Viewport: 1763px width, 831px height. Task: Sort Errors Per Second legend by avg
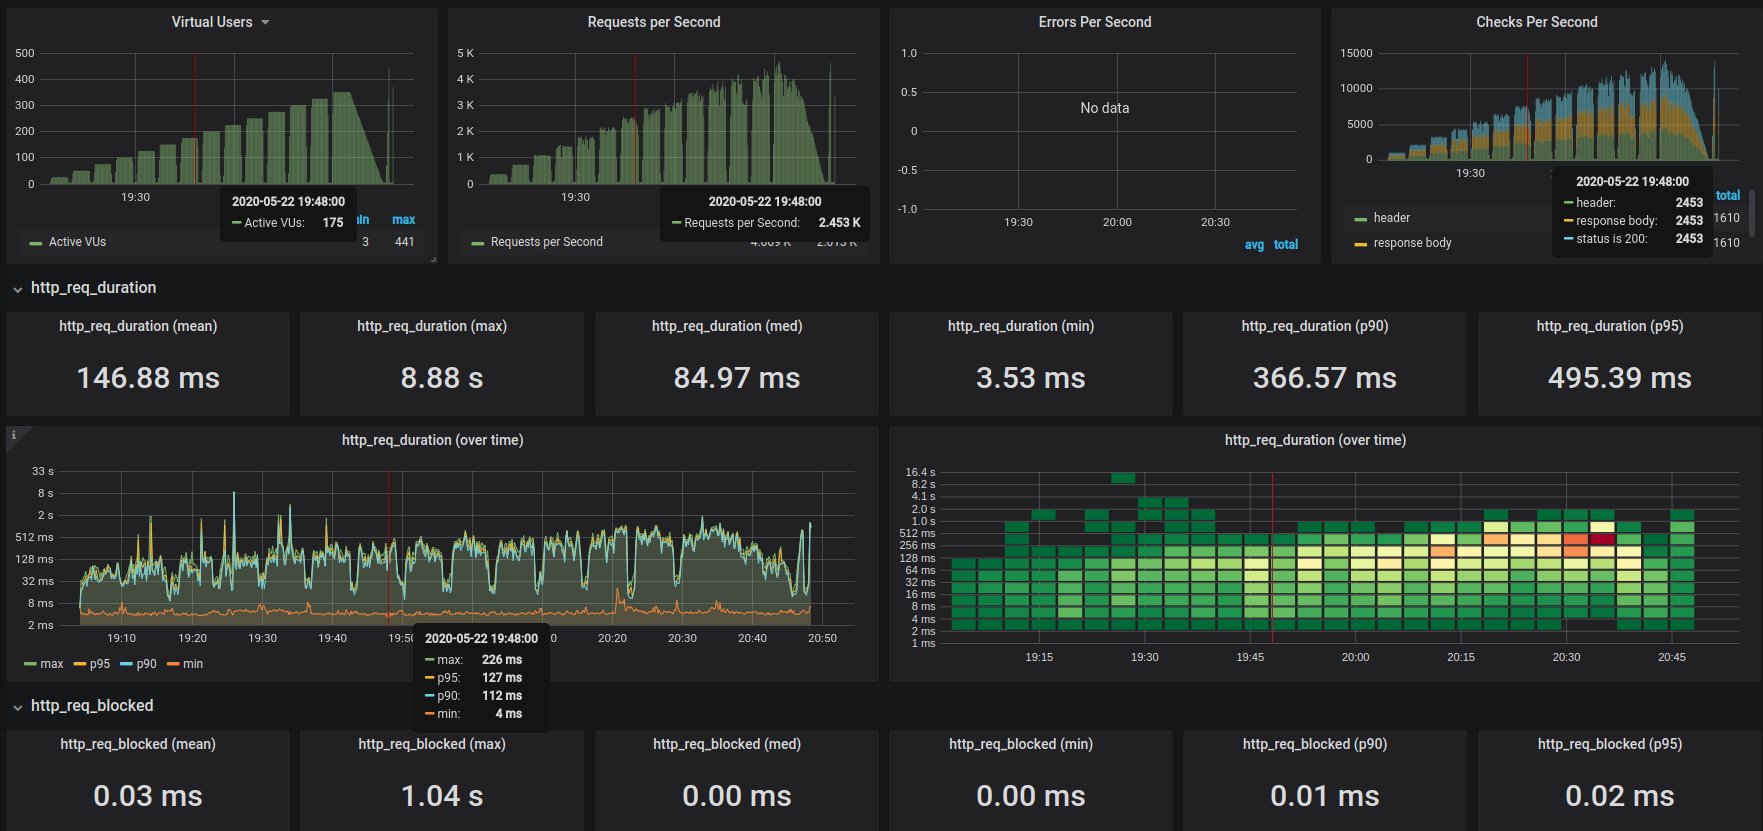[1254, 245]
